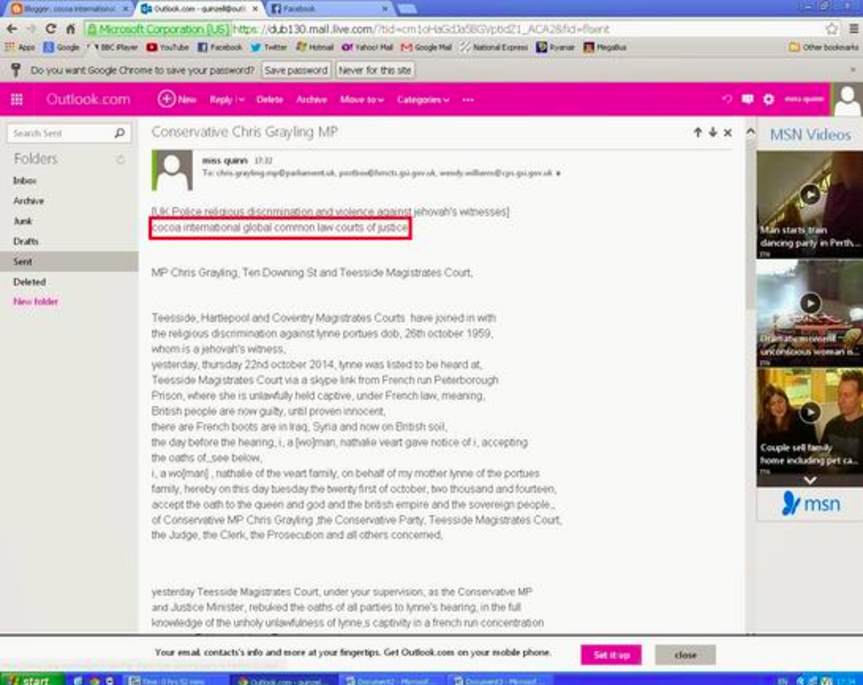
Task: Expand recipients list arrow after email addresses
Action: [x=558, y=173]
